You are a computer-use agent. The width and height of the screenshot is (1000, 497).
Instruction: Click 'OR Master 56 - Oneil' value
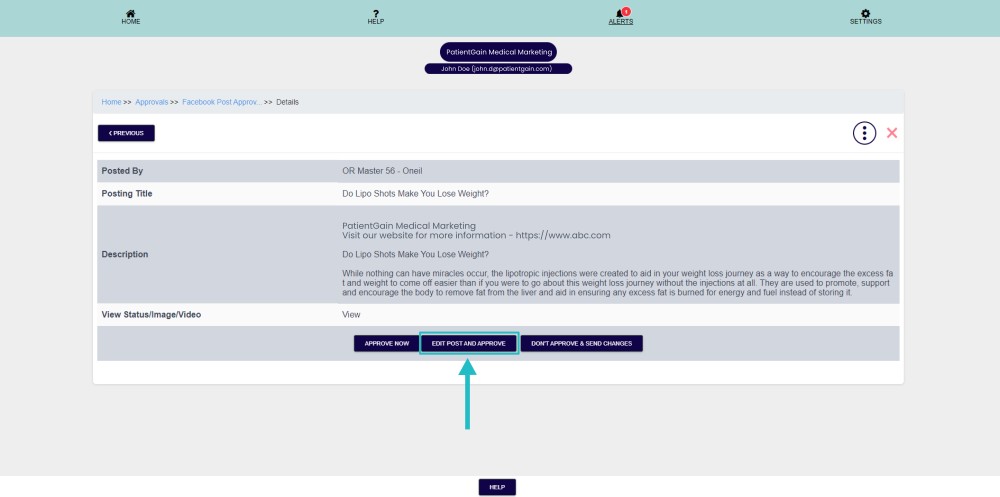382,171
